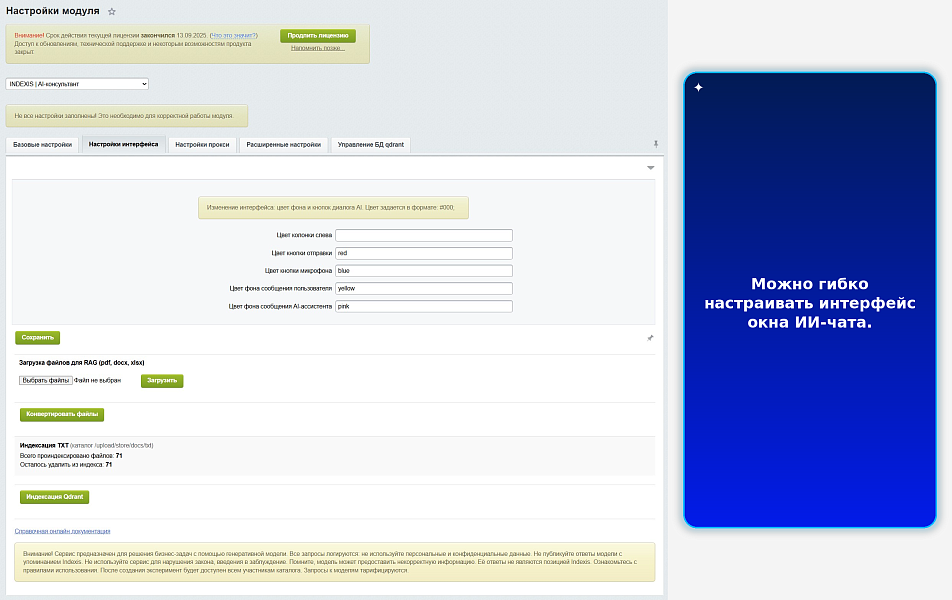This screenshot has height=600, width=952.
Task: Click the Индексация Qdrant button
Action: [x=55, y=497]
